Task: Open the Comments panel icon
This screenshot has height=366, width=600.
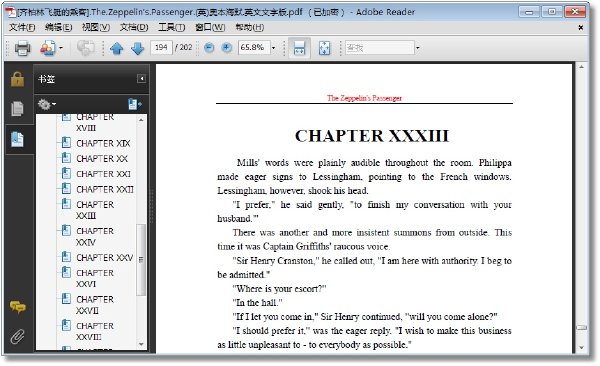Action: [x=18, y=307]
